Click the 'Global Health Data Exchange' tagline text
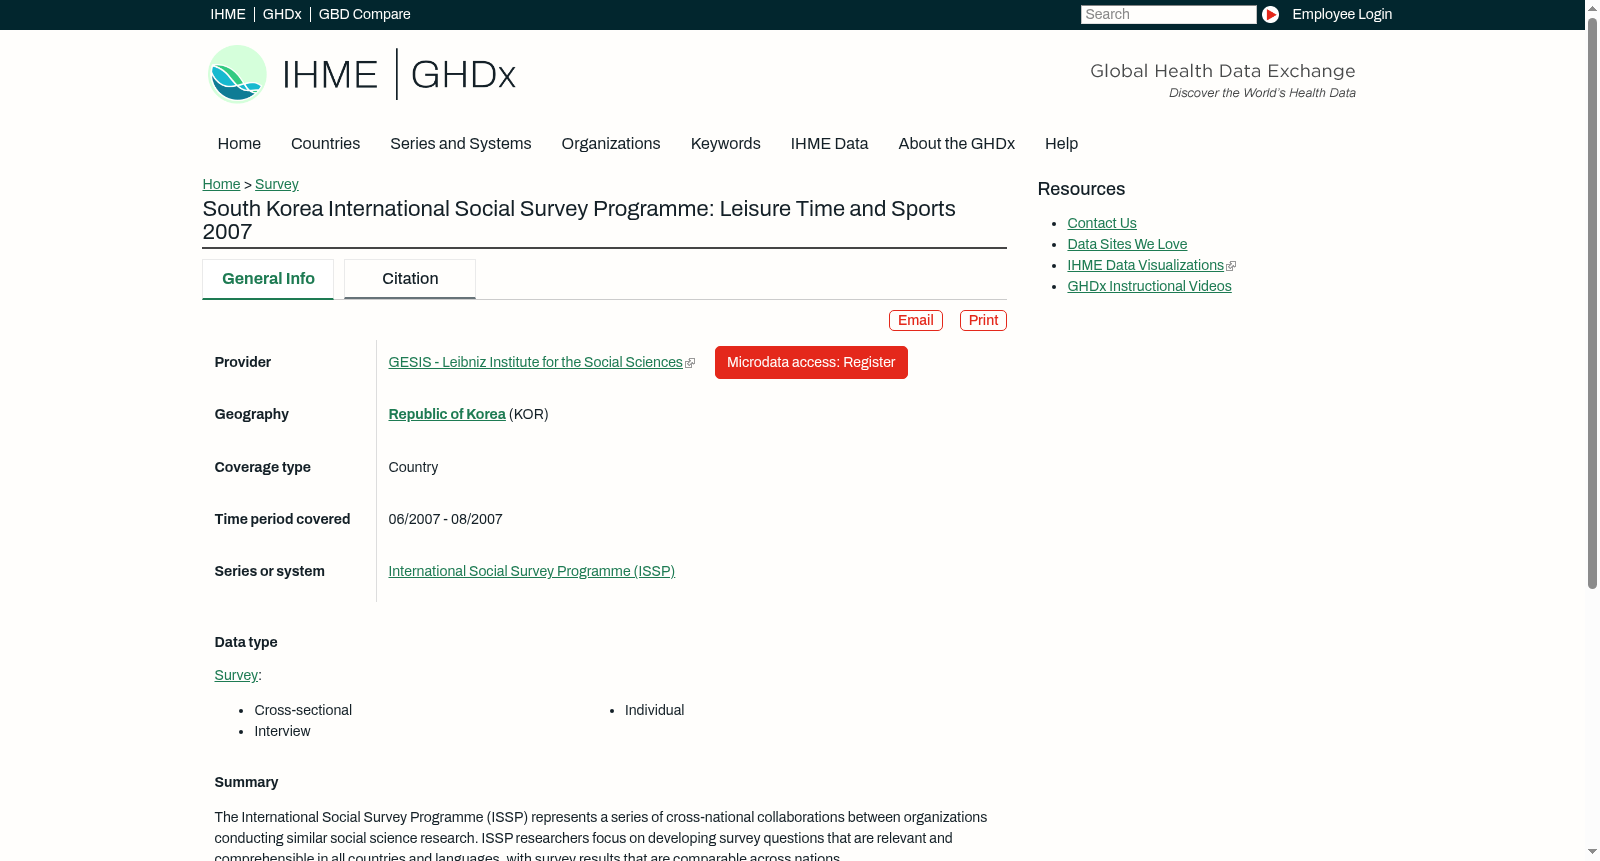The image size is (1600, 861). [x=1222, y=71]
